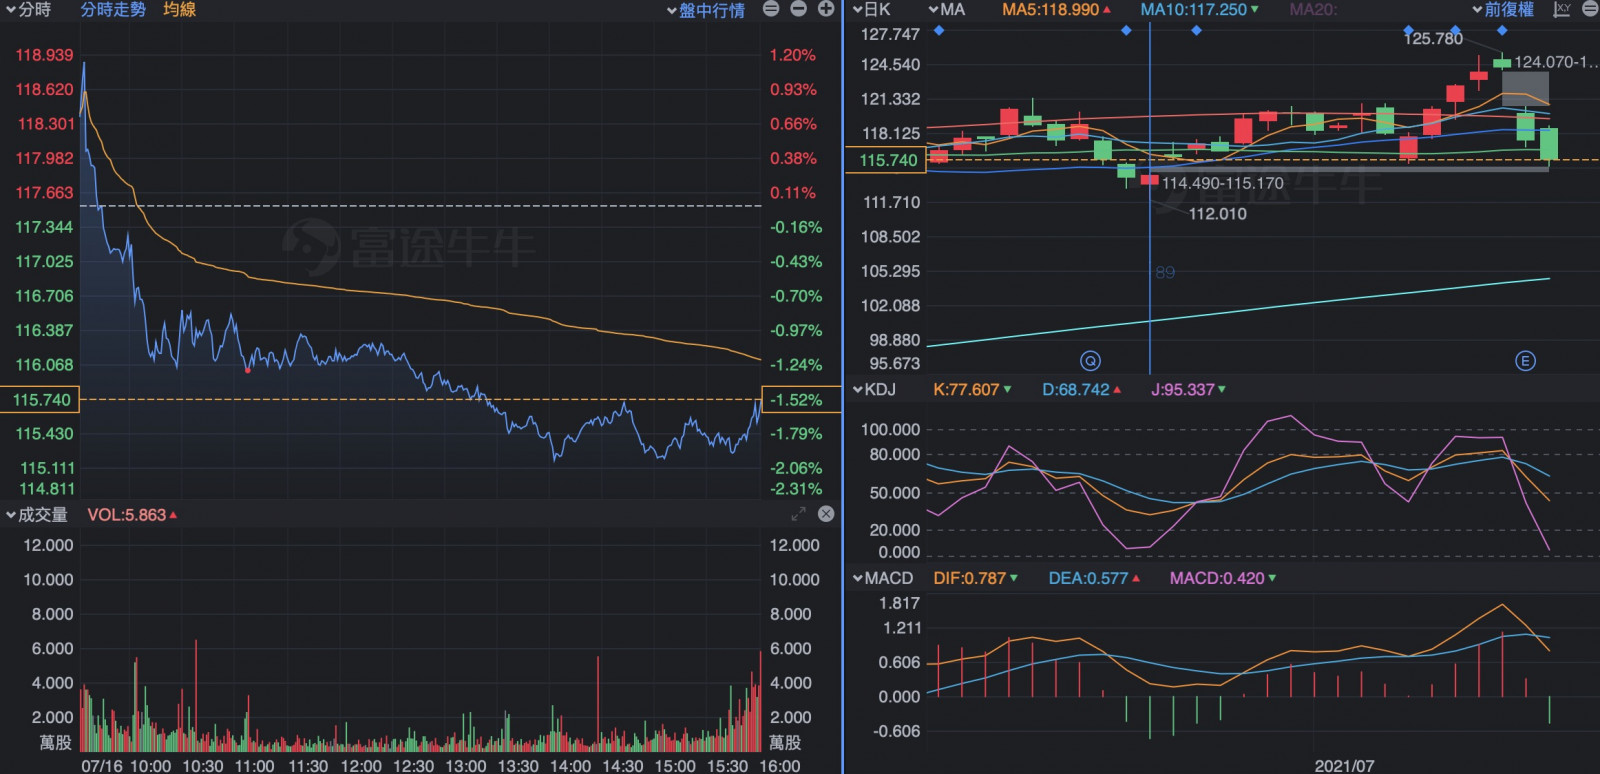Expand the 前復權 price adjustment dropdown
Image resolution: width=1600 pixels, height=774 pixels.
click(x=1503, y=9)
